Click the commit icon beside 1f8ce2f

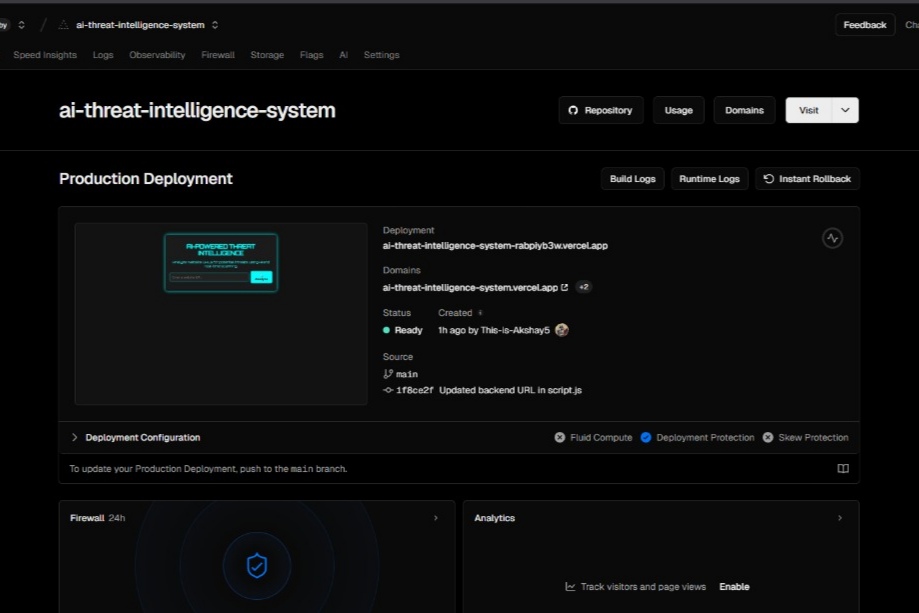387,390
